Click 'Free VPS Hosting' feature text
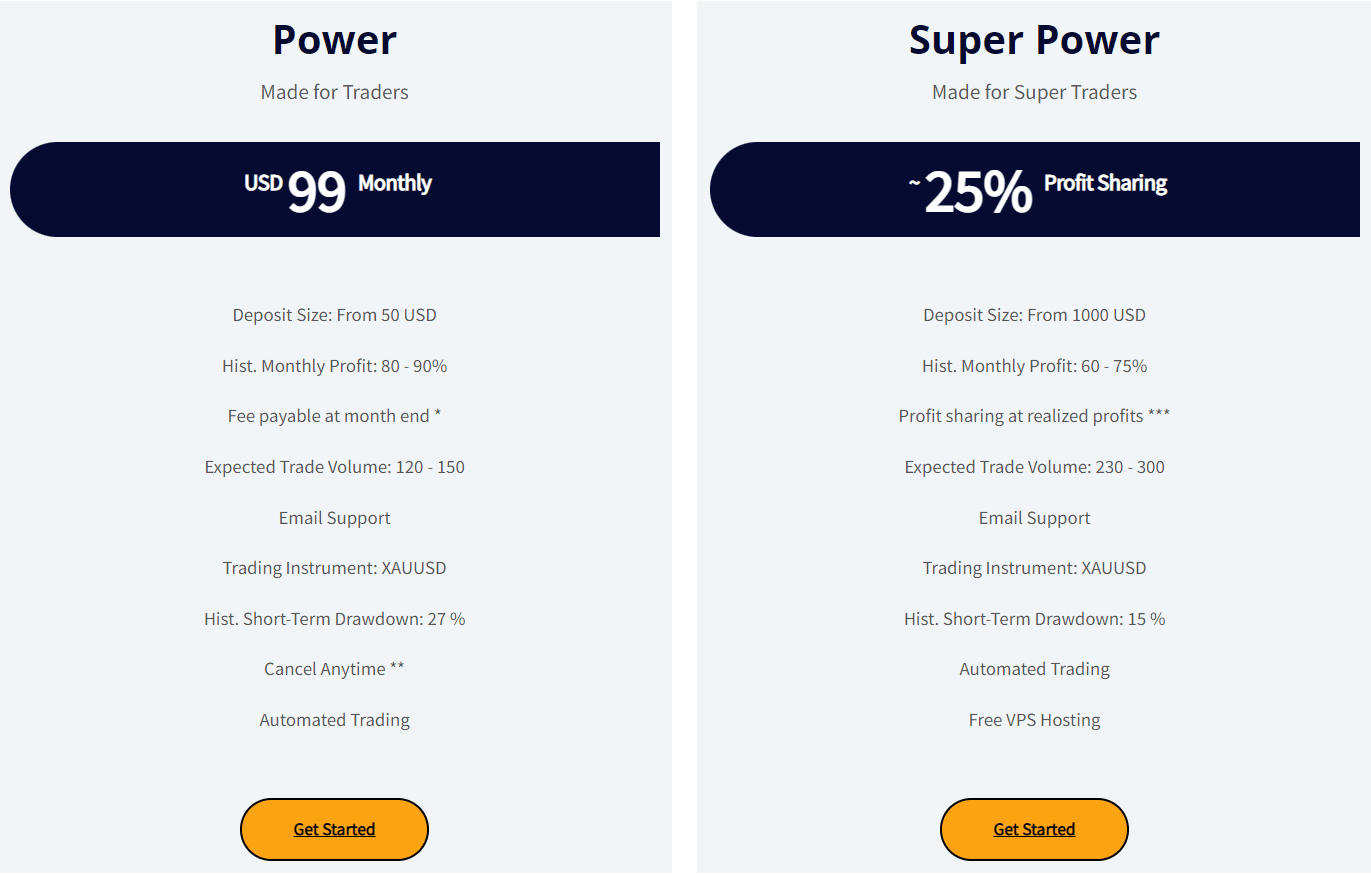Viewport: 1371px width, 875px height. tap(1034, 720)
